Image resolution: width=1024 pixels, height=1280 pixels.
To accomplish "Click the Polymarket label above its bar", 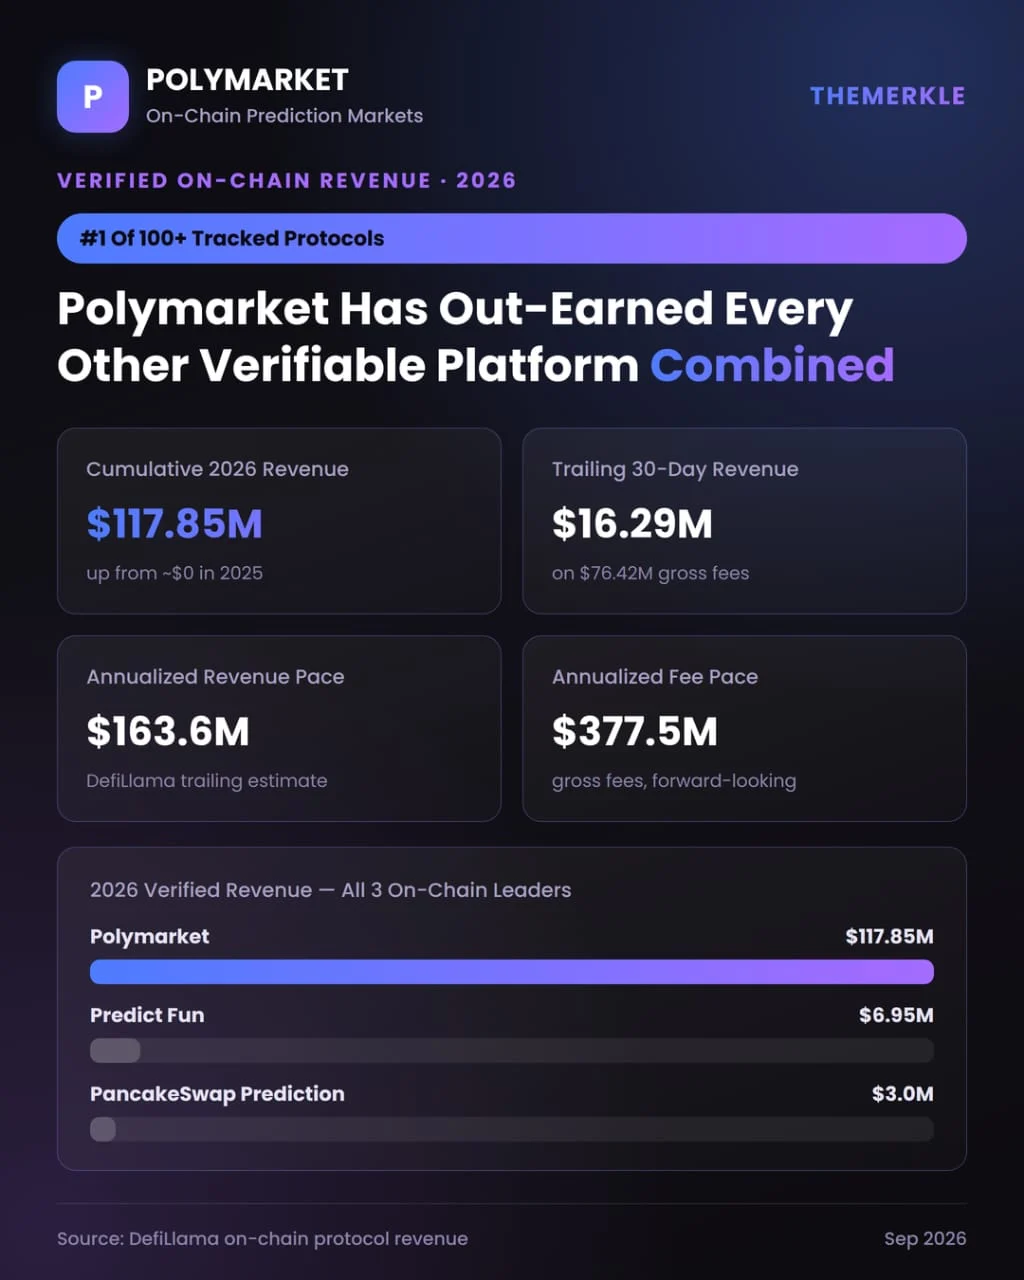I will [150, 937].
